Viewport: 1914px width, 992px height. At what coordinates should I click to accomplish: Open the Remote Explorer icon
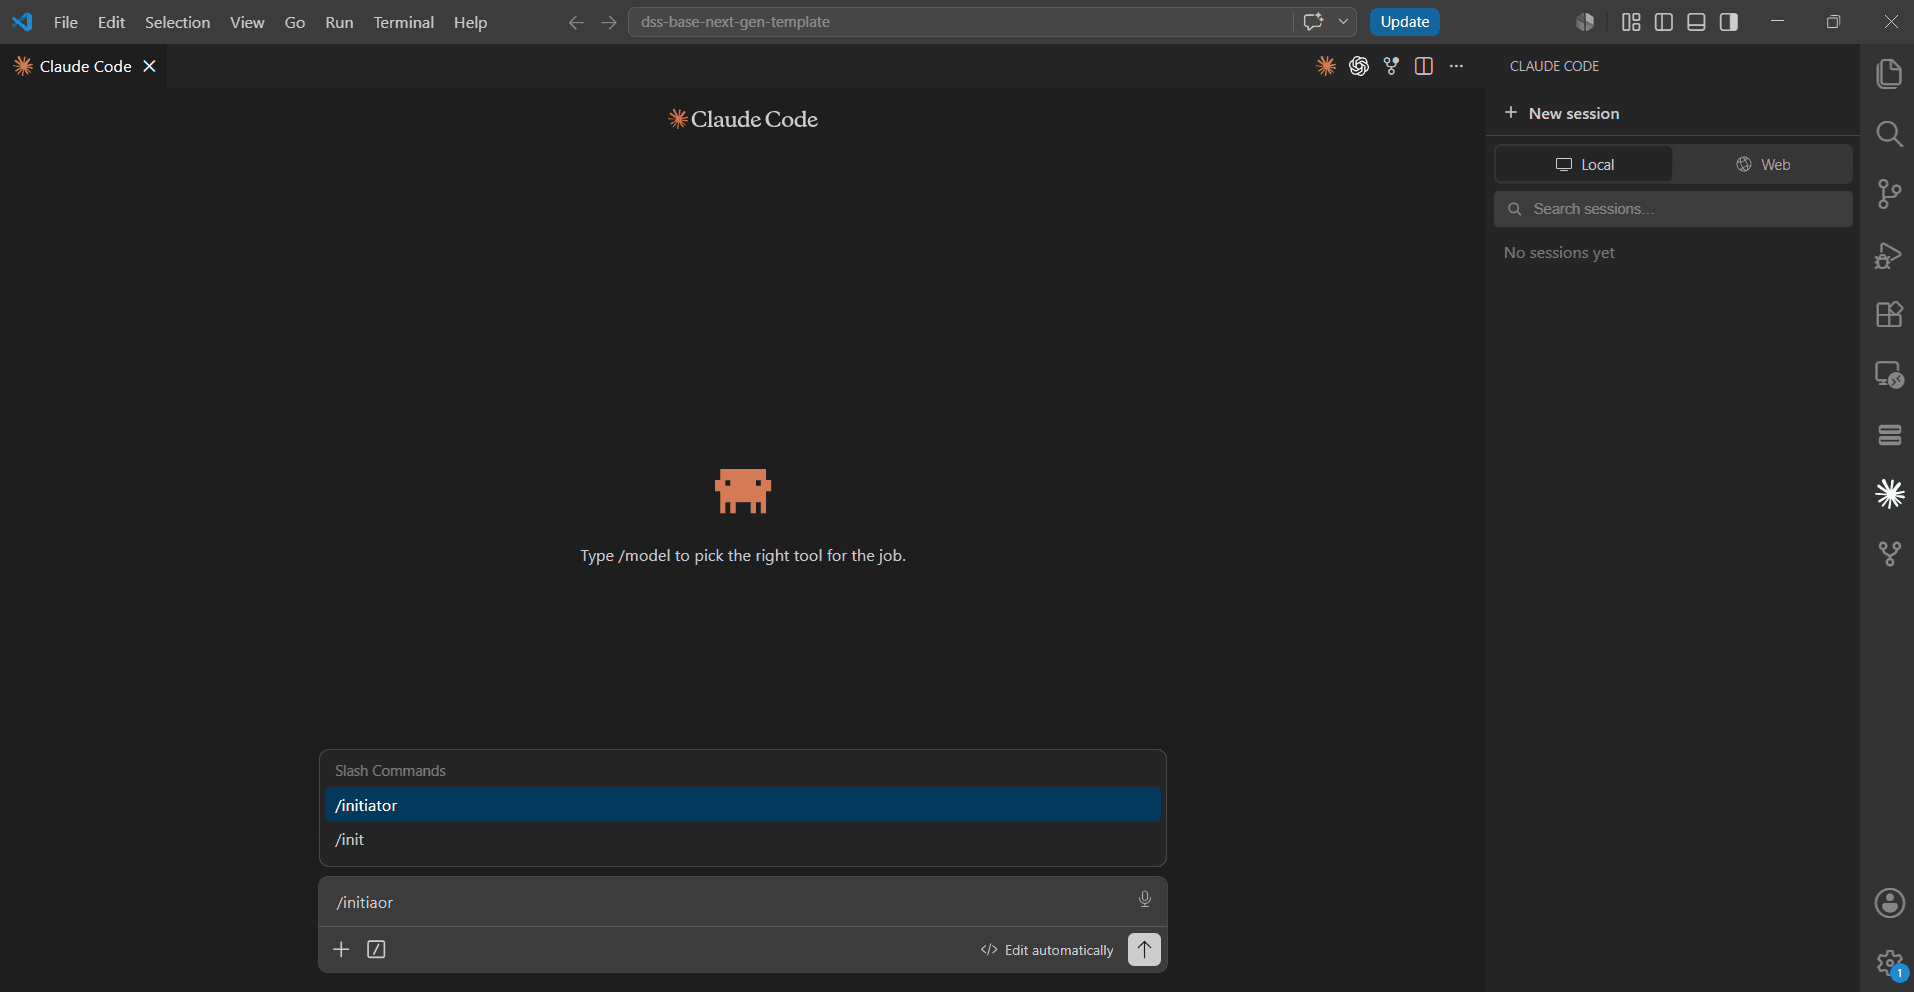(1889, 375)
